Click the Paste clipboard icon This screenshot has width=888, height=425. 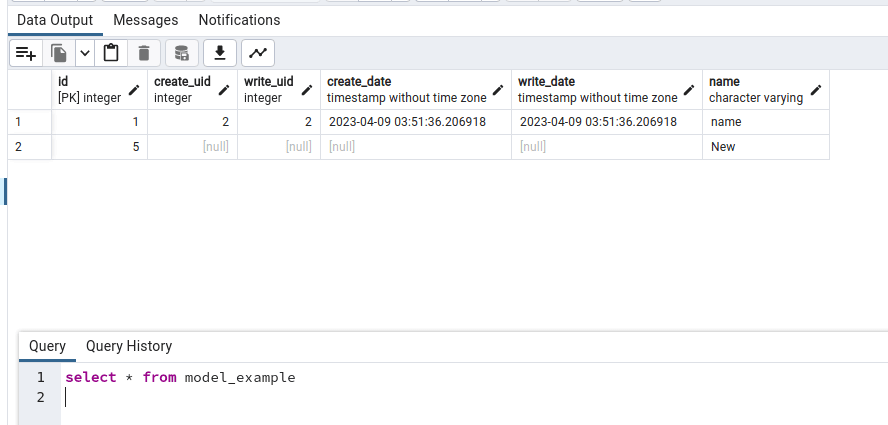tap(111, 53)
